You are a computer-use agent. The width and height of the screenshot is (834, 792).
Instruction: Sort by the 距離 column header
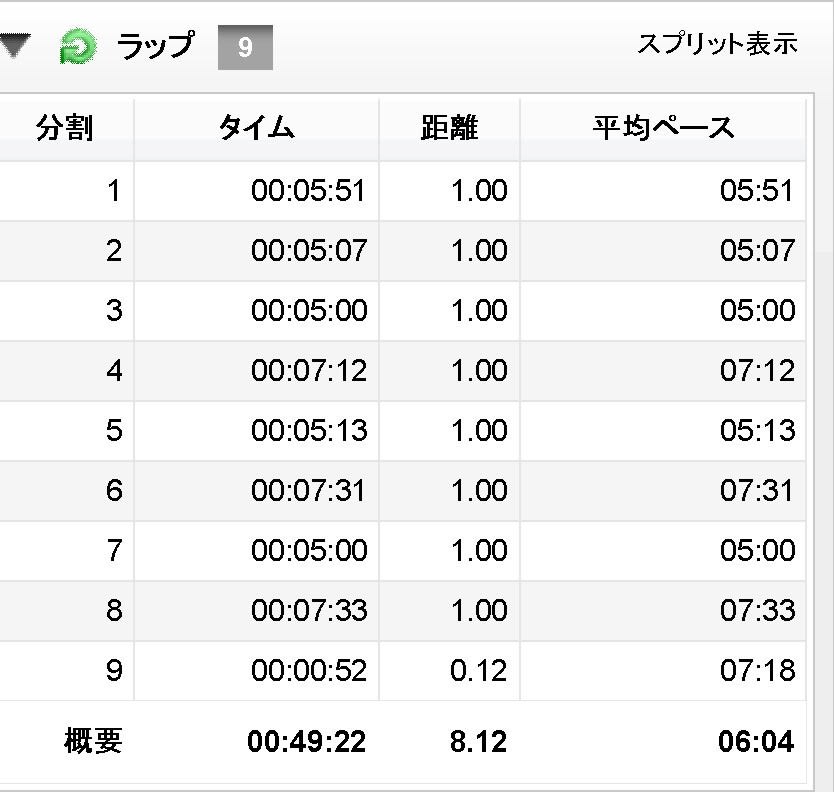(449, 129)
